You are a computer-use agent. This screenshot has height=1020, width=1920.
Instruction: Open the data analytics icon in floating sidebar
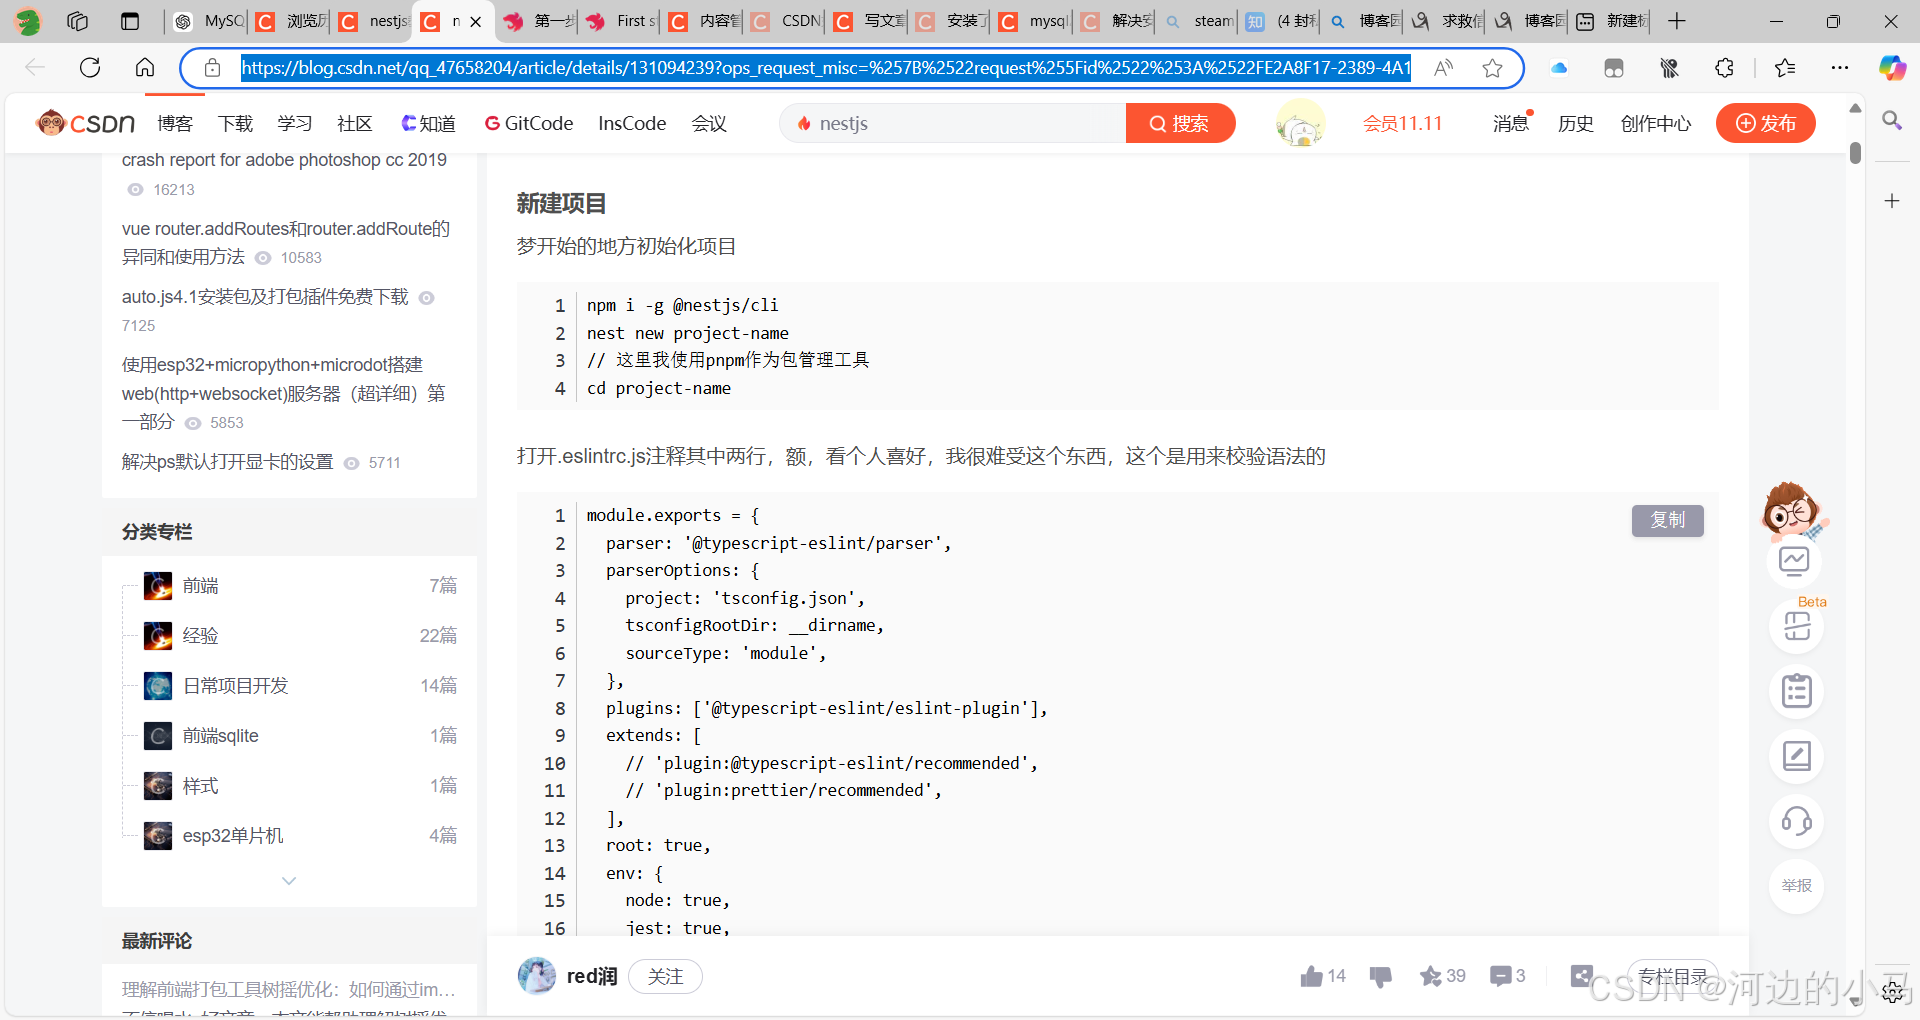(1796, 561)
